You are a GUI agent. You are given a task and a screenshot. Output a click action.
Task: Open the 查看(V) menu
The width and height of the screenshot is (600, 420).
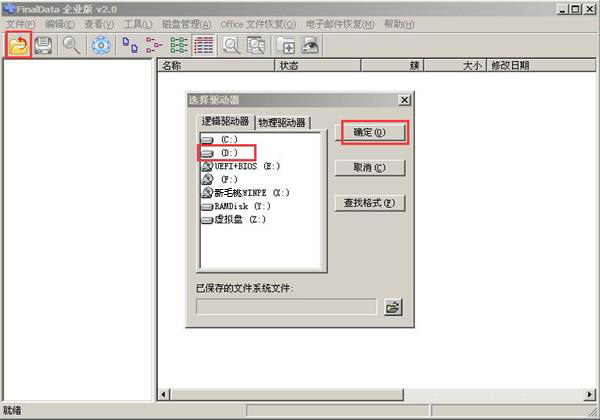[99, 24]
